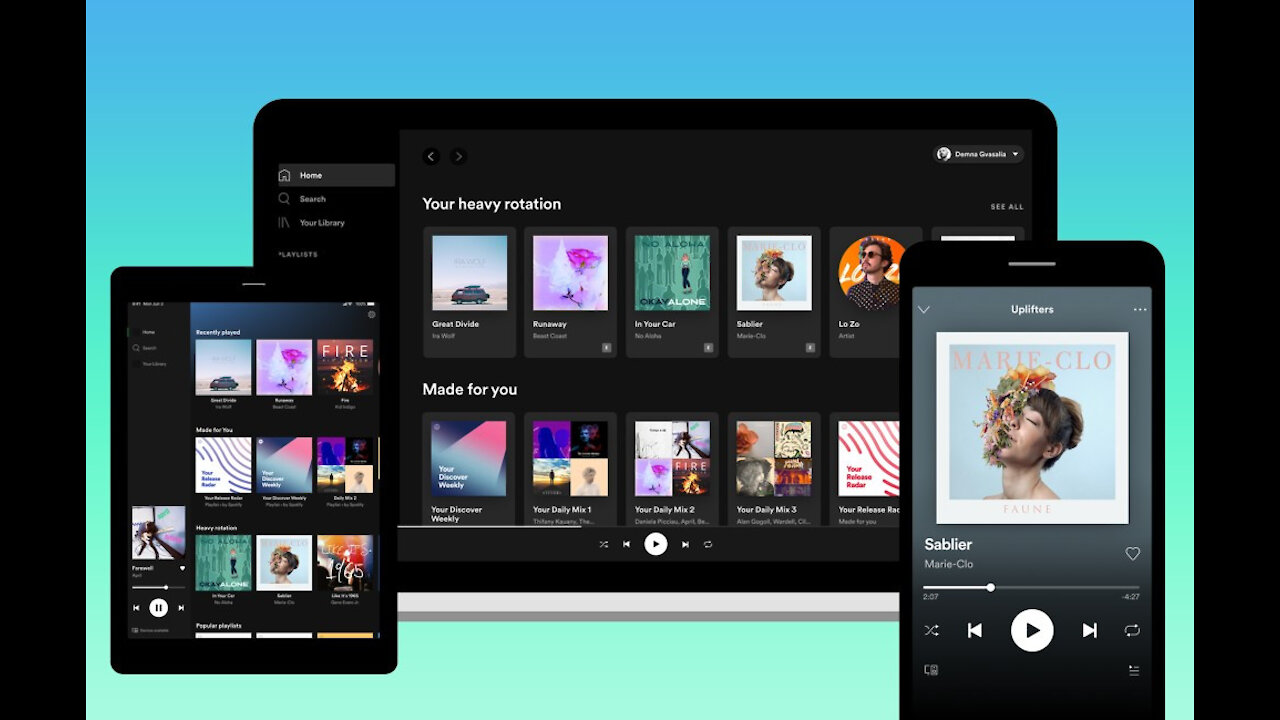The width and height of the screenshot is (1280, 720).
Task: Open the tablet Your Release Radar playlist
Action: (223, 465)
